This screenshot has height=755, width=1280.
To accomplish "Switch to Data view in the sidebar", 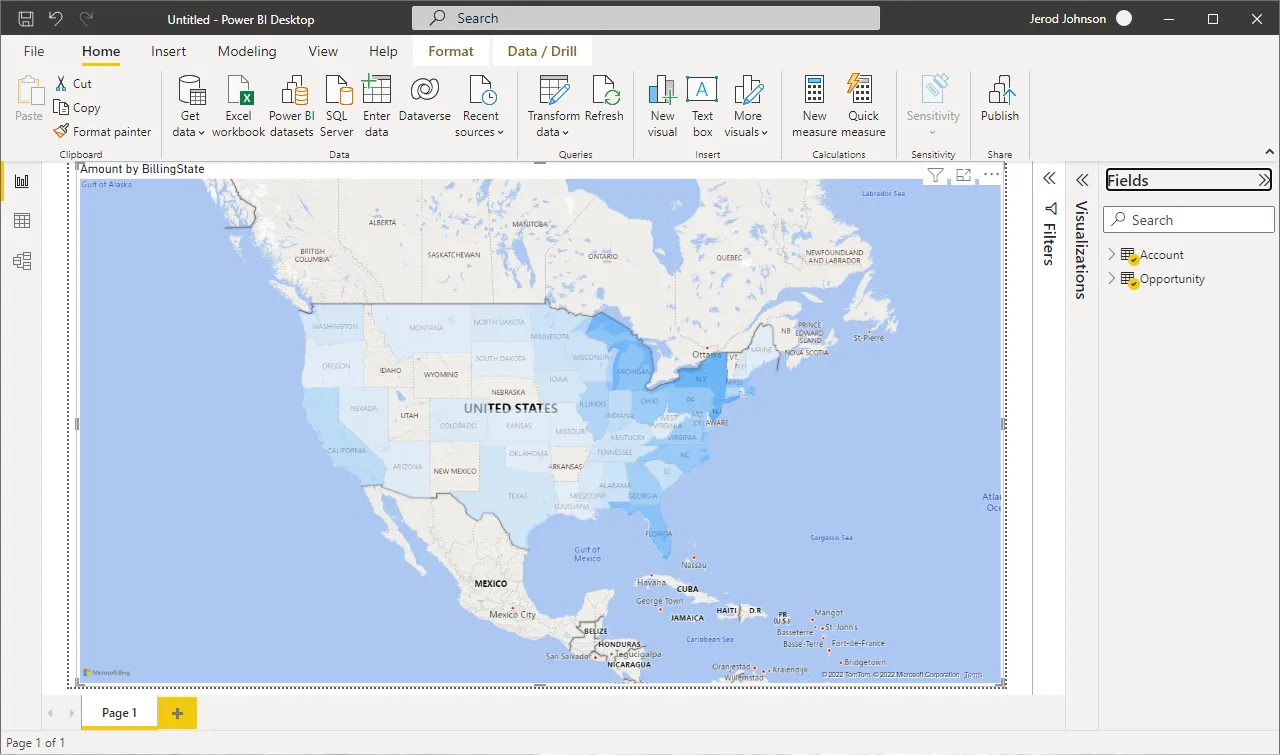I will pyautogui.click(x=20, y=220).
